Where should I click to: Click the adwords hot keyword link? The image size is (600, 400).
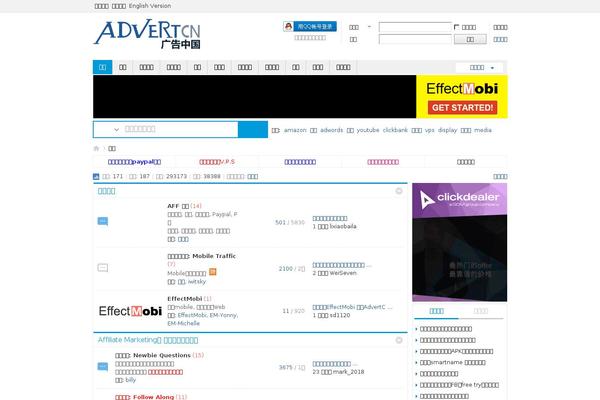331,130
